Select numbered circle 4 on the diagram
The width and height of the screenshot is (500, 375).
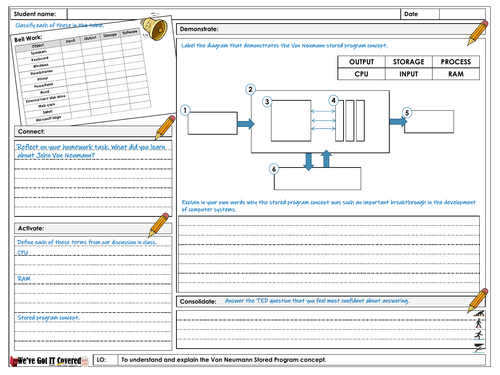pos(333,100)
